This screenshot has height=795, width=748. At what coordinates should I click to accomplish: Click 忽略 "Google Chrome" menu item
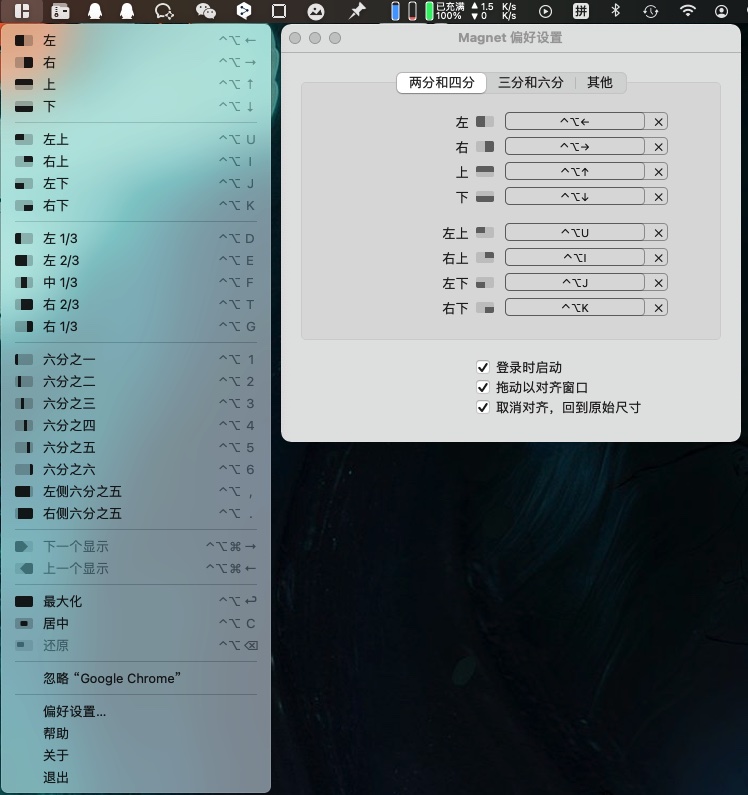tap(135, 678)
